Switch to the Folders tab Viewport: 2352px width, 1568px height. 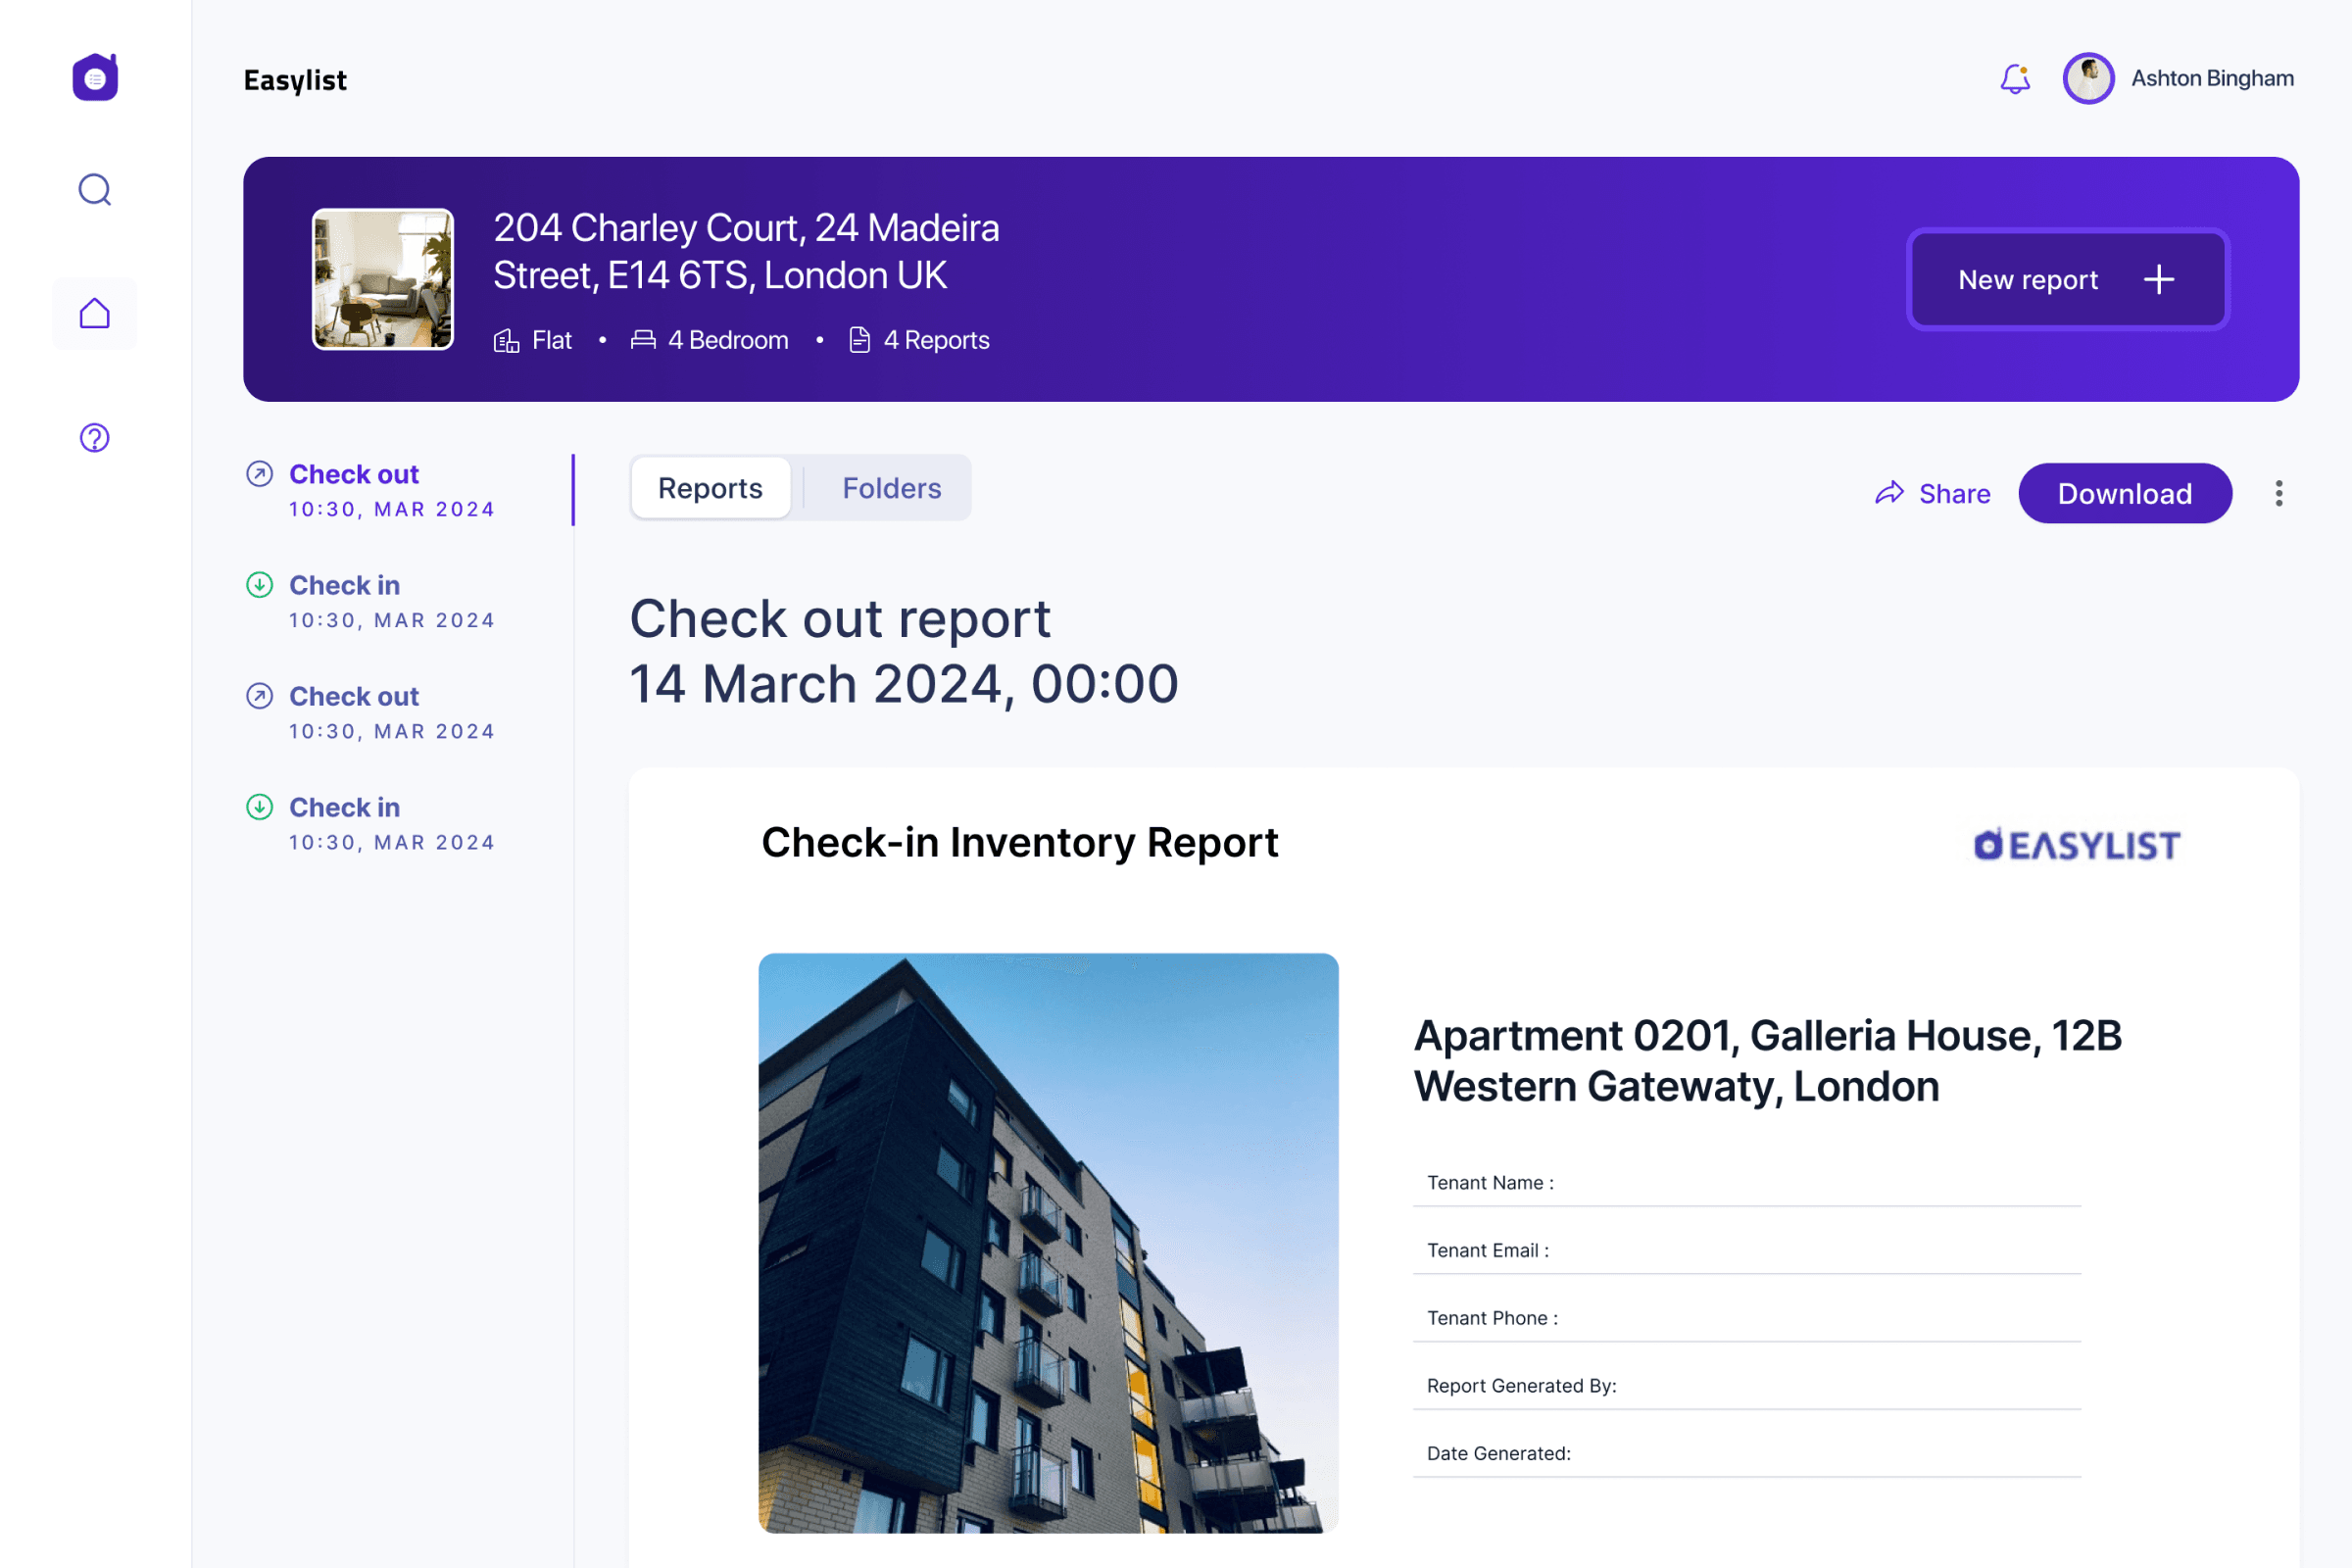tap(891, 488)
